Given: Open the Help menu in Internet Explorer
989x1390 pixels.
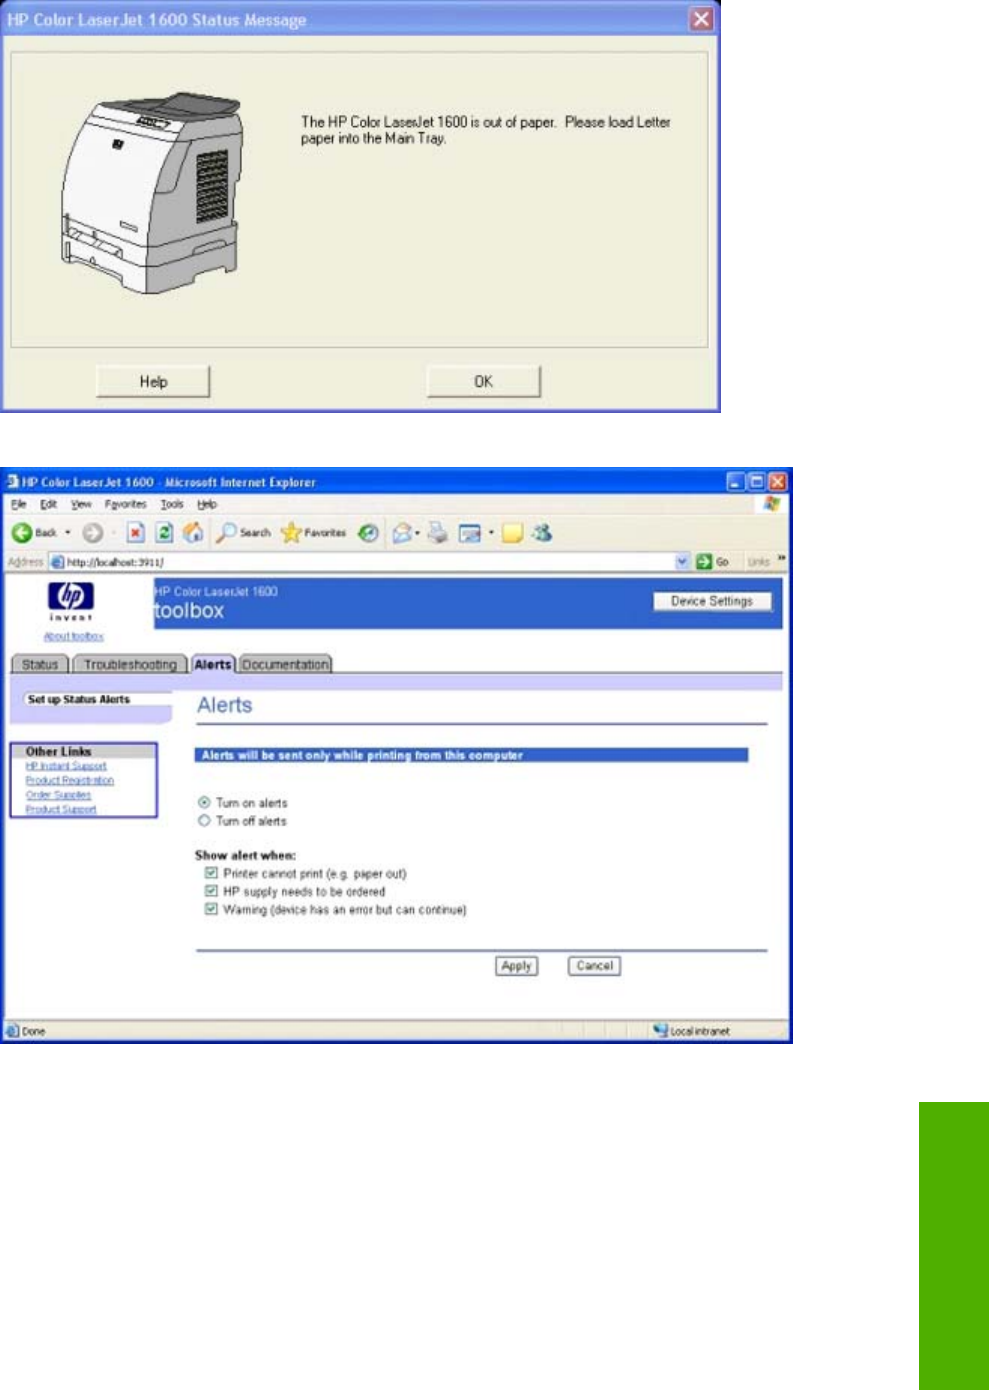Looking at the screenshot, I should coord(207,505).
